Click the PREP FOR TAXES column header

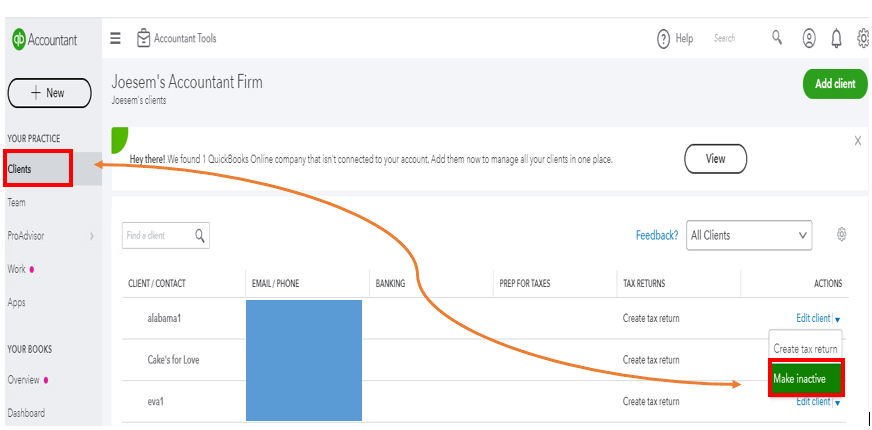pyautogui.click(x=524, y=284)
